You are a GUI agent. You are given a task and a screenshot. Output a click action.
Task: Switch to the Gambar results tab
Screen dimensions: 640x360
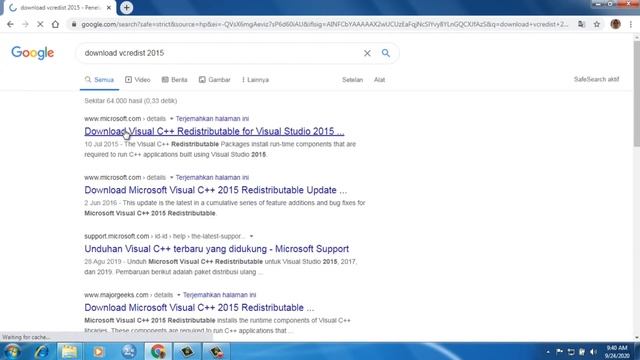215,80
